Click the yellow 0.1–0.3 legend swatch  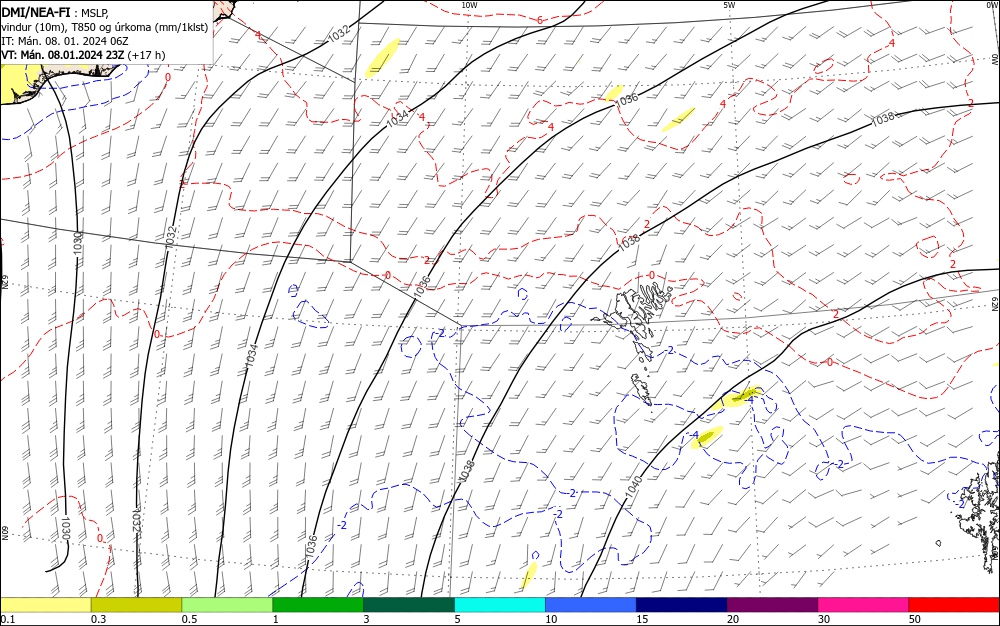tap(46, 605)
